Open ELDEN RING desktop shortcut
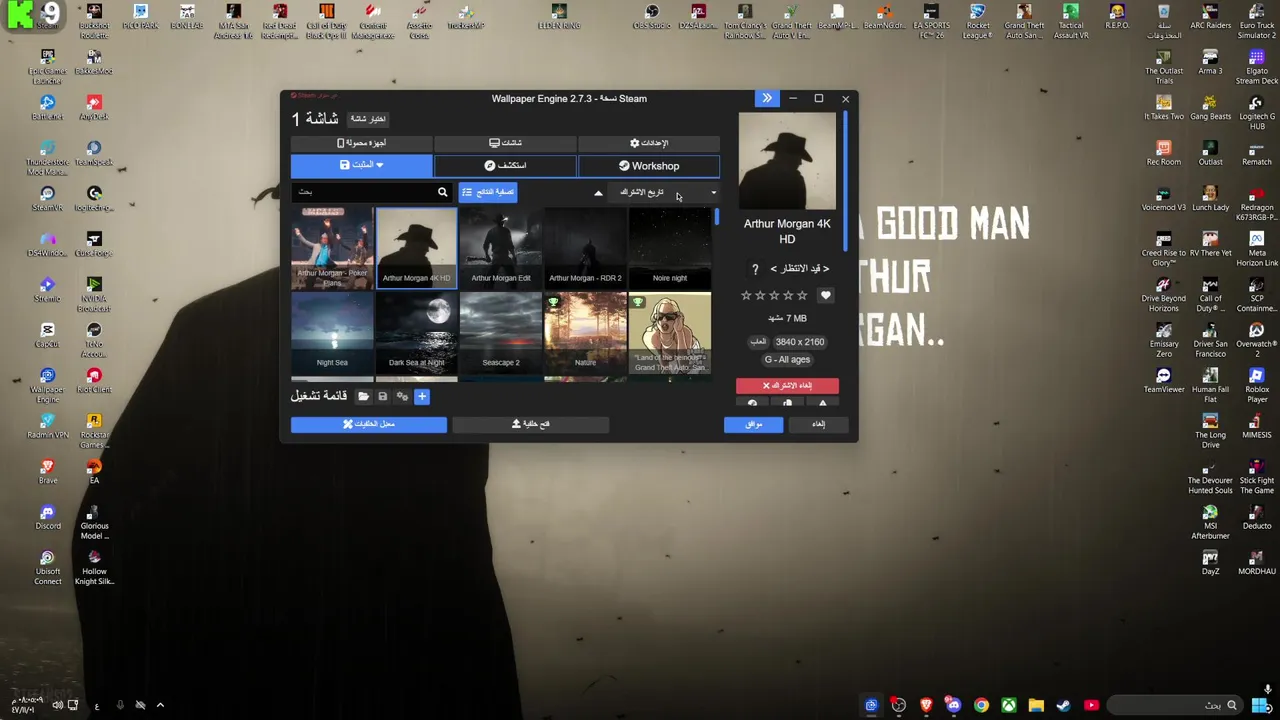Screen dimensions: 1280x720 [x=559, y=17]
